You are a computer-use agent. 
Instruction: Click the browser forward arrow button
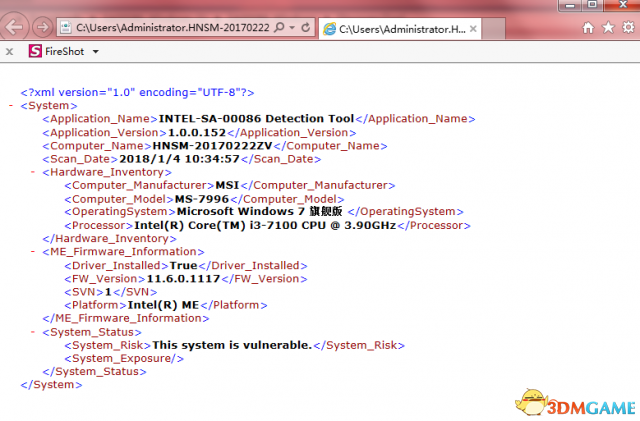[x=42, y=29]
